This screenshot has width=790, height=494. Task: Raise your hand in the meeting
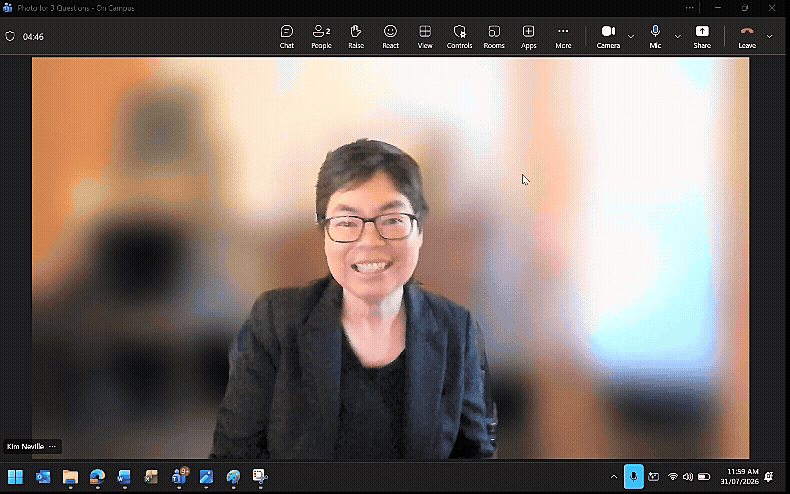356,37
